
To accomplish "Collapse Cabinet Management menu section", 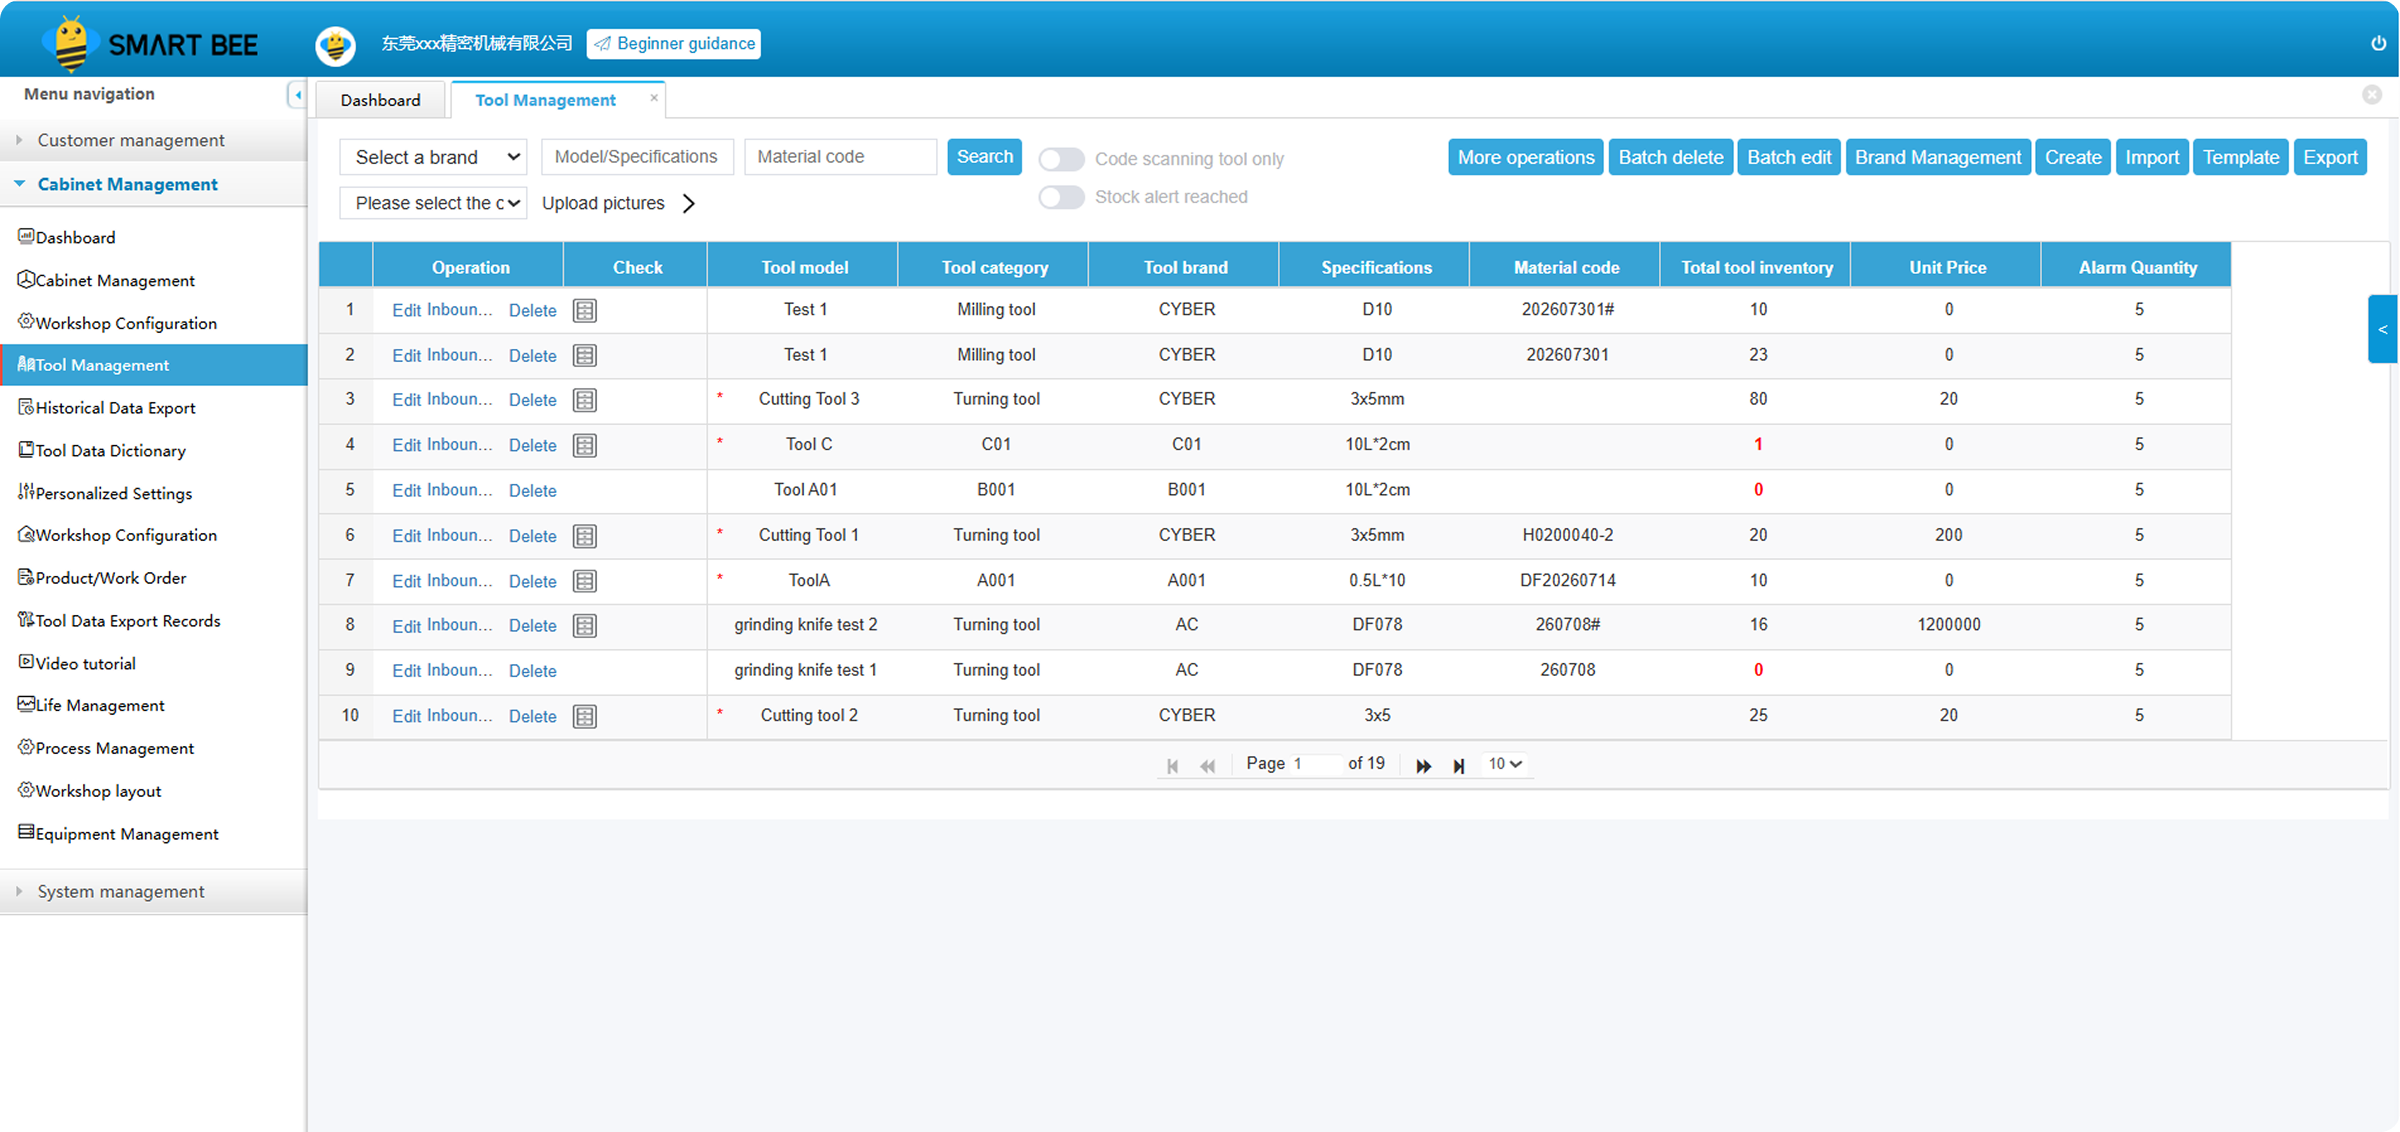I will tap(153, 184).
